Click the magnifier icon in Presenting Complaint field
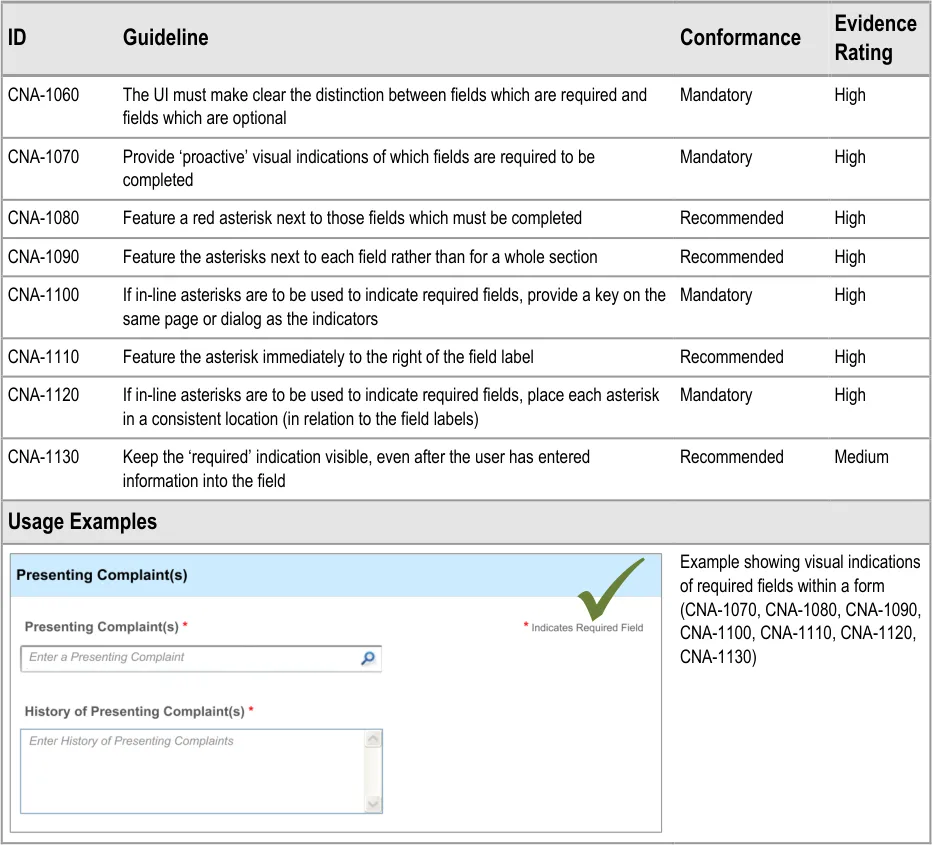This screenshot has height=845, width=932. (368, 658)
